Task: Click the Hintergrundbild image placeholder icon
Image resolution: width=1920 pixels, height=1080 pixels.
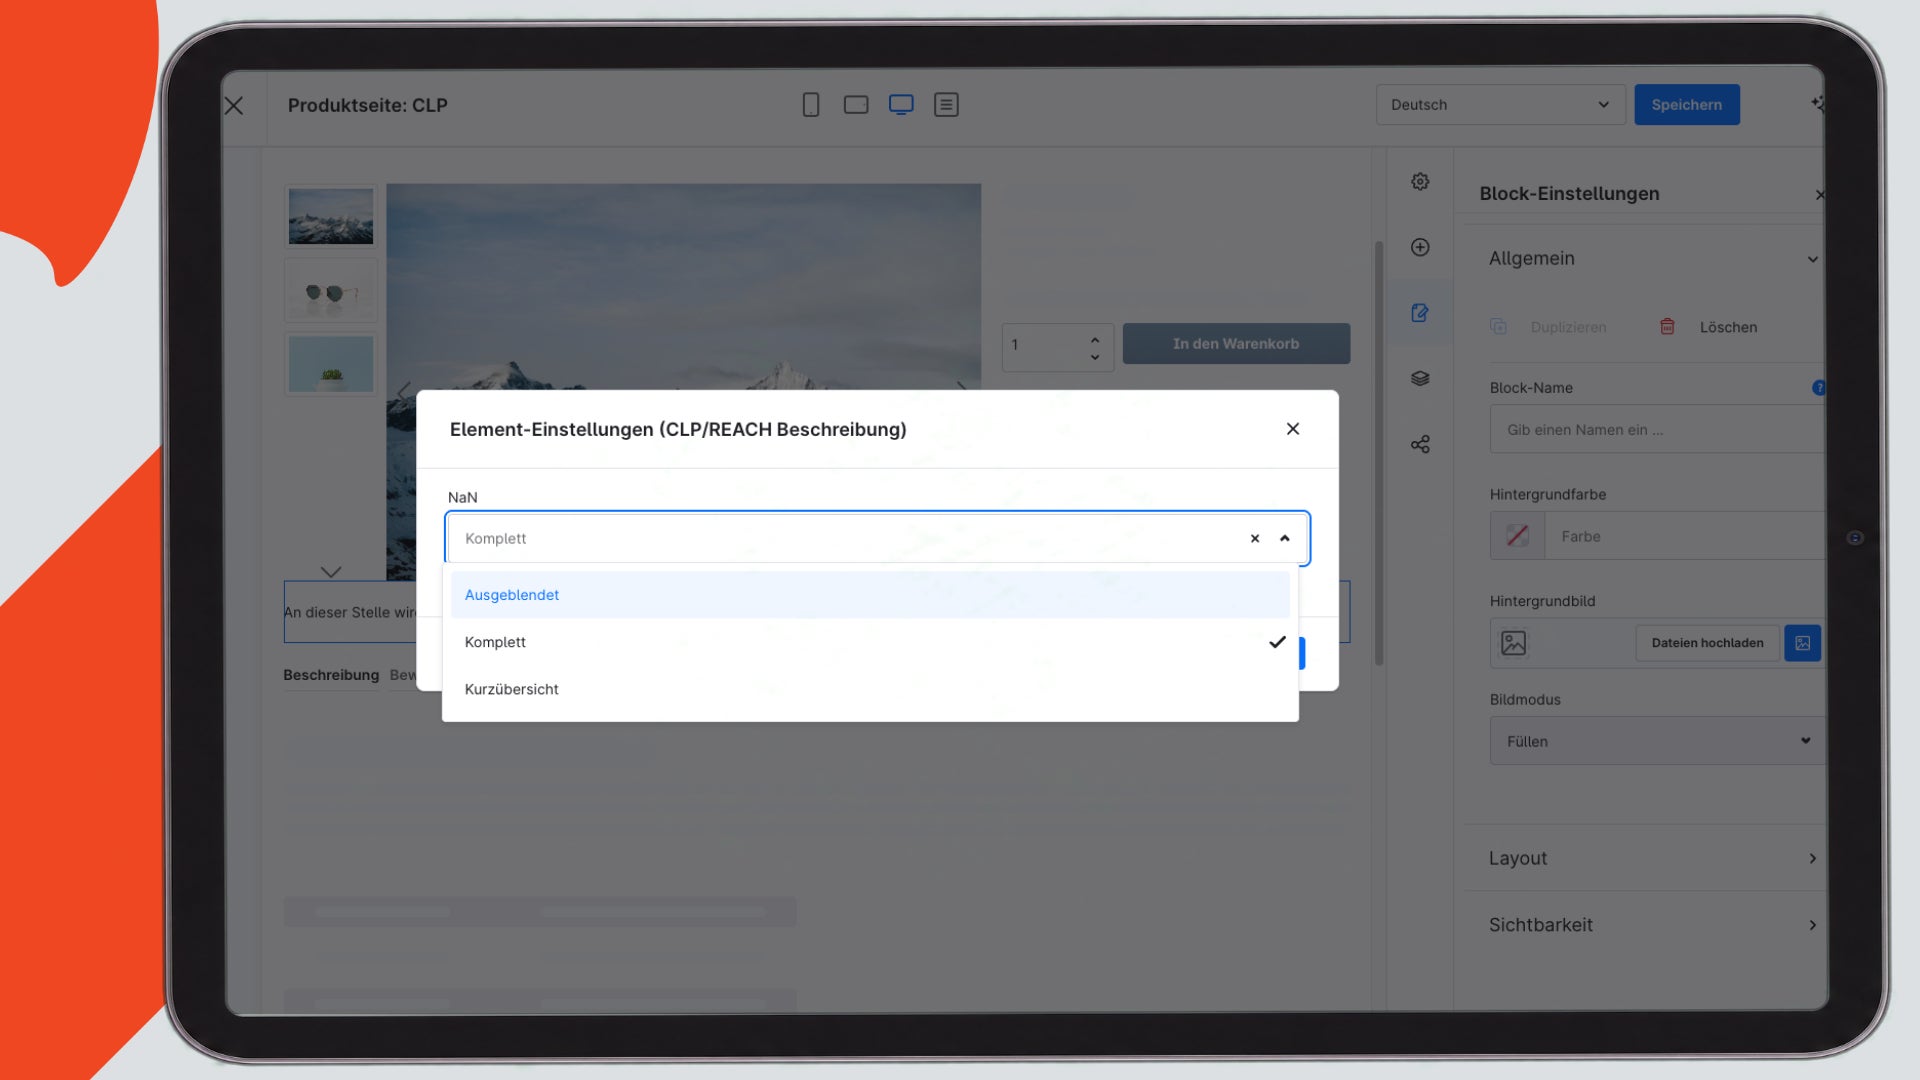Action: (1514, 643)
